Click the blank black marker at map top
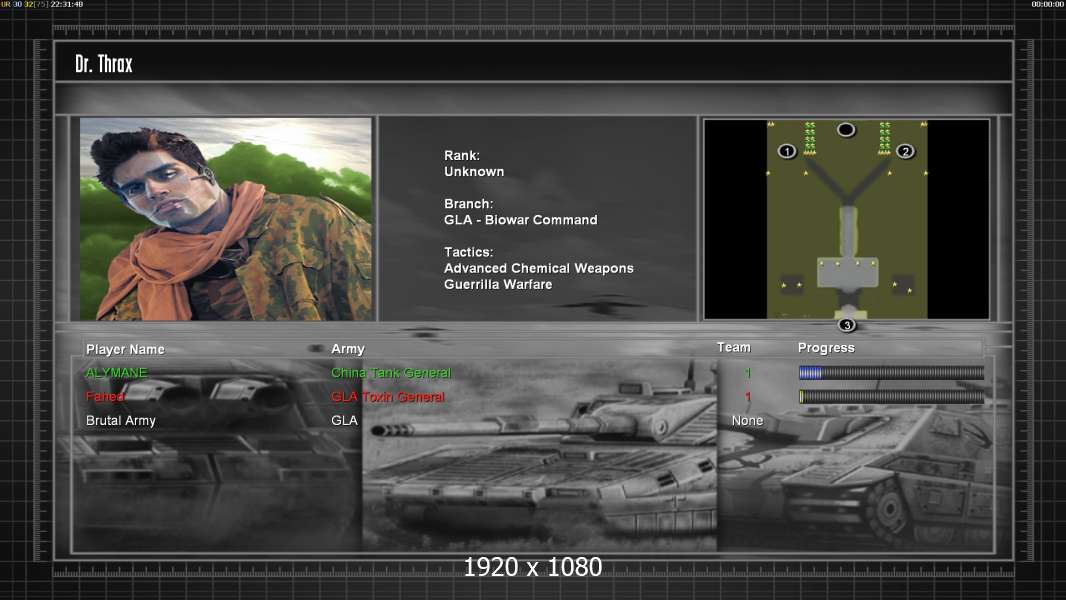Screen dimensions: 1066x600 click(x=846, y=130)
